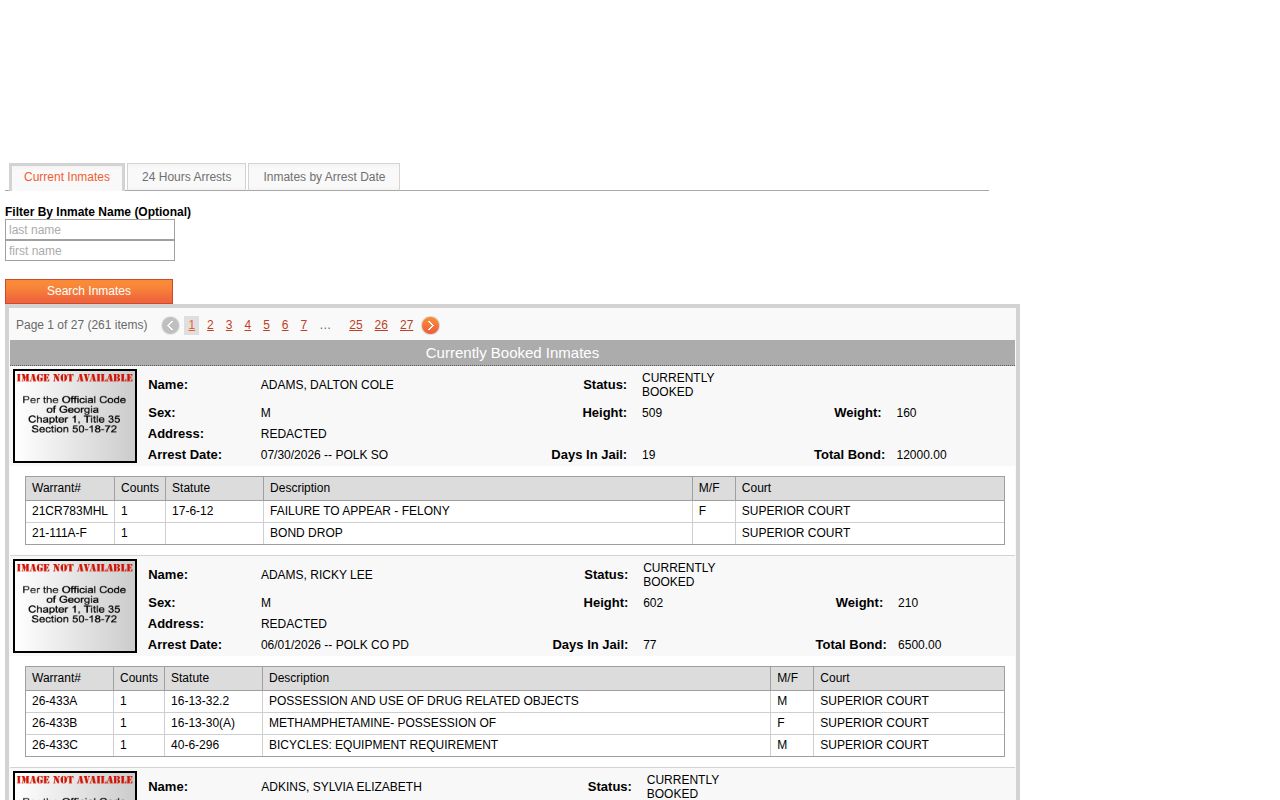This screenshot has width=1280, height=800.
Task: Go to next page arrow icon
Action: [x=430, y=325]
